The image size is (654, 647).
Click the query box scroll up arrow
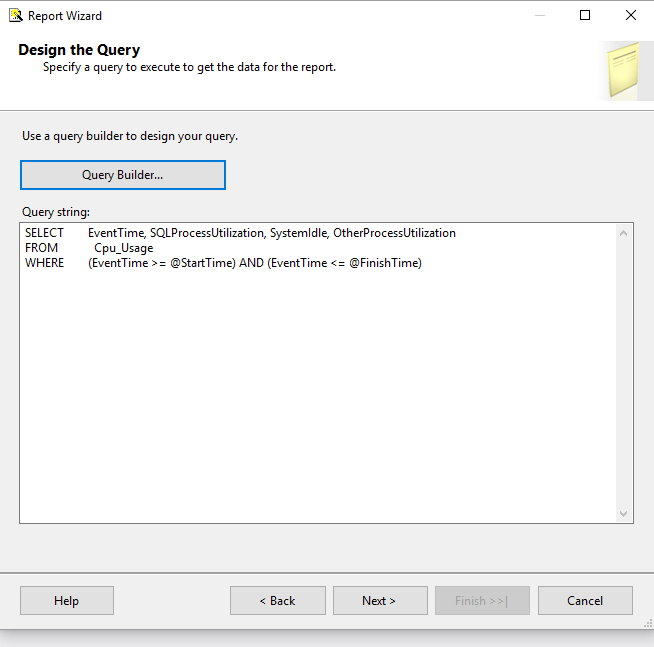623,234
